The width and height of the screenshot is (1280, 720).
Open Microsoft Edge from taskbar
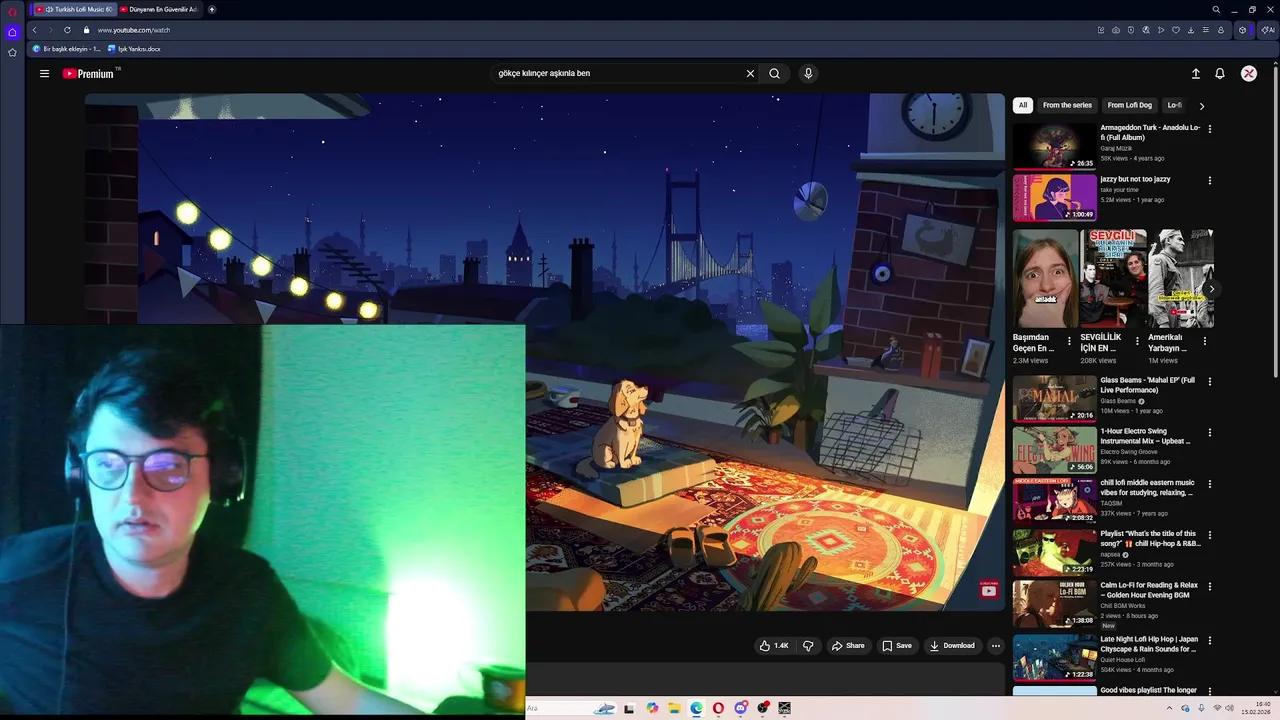(x=696, y=708)
